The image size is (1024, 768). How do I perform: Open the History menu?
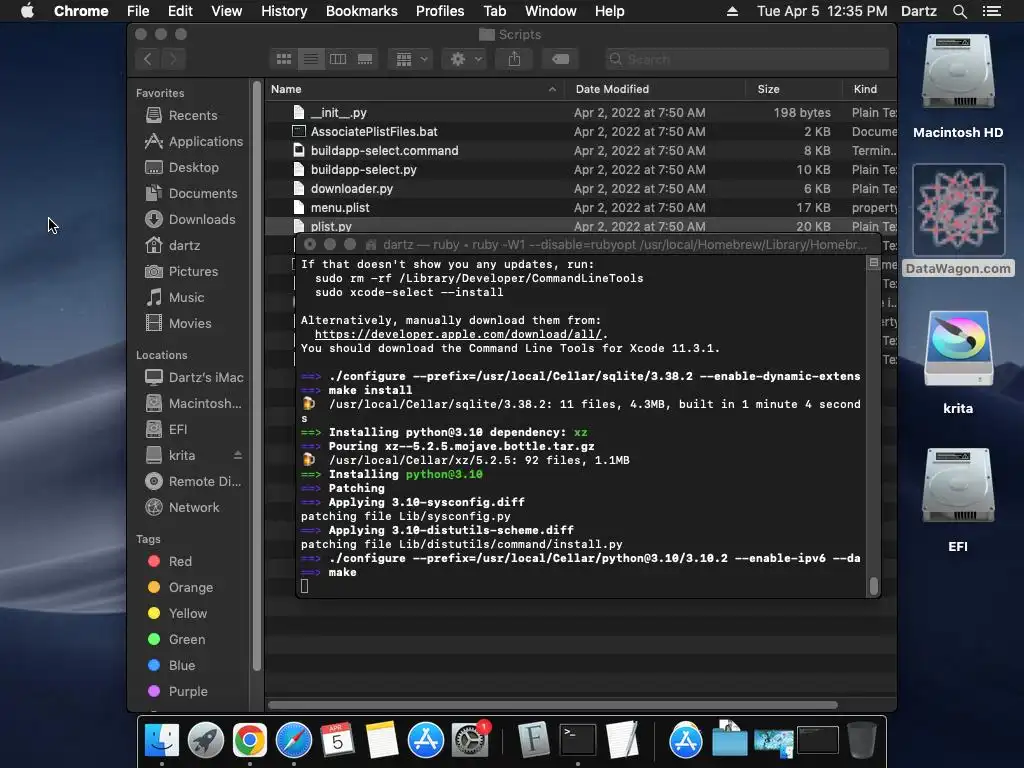(x=284, y=11)
